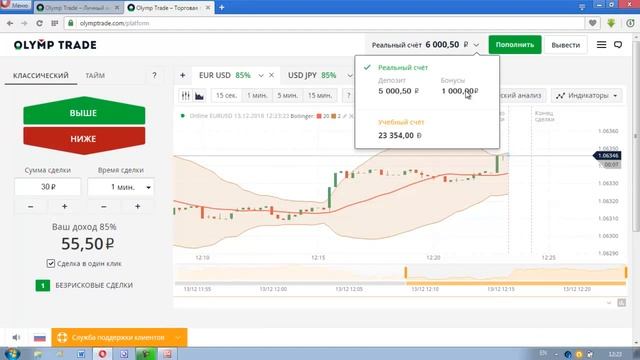Click the Windows Start orb

point(12,353)
